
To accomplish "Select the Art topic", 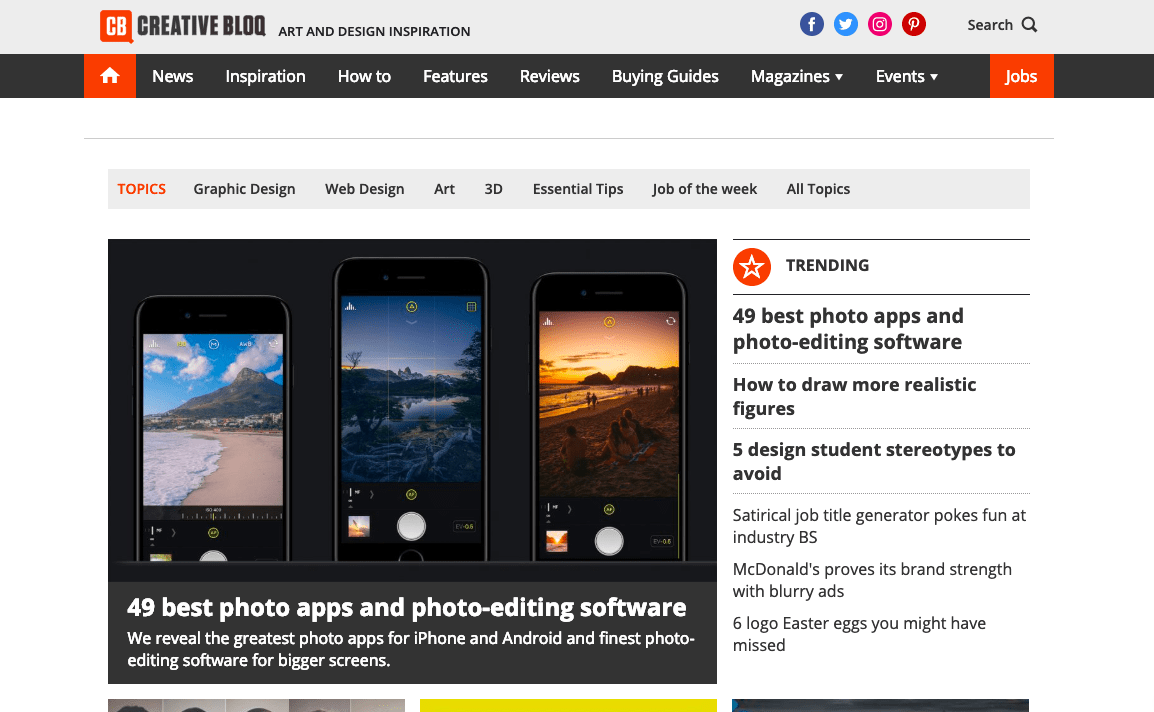I will pos(445,189).
